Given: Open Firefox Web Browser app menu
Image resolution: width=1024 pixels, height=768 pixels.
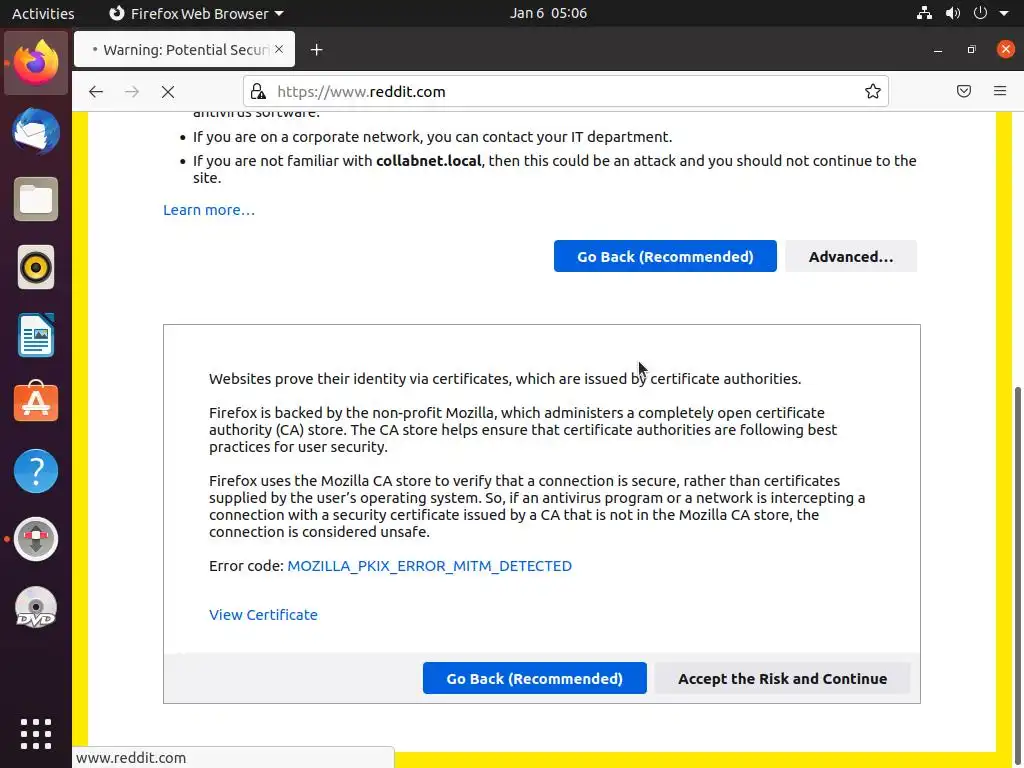Looking at the screenshot, I should (x=196, y=13).
